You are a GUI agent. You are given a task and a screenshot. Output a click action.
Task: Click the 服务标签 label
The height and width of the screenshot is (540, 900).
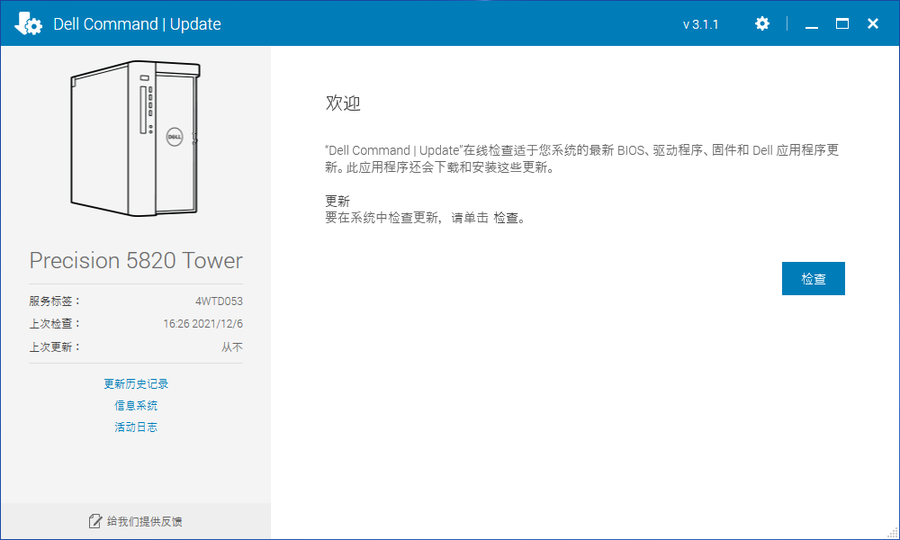click(55, 301)
